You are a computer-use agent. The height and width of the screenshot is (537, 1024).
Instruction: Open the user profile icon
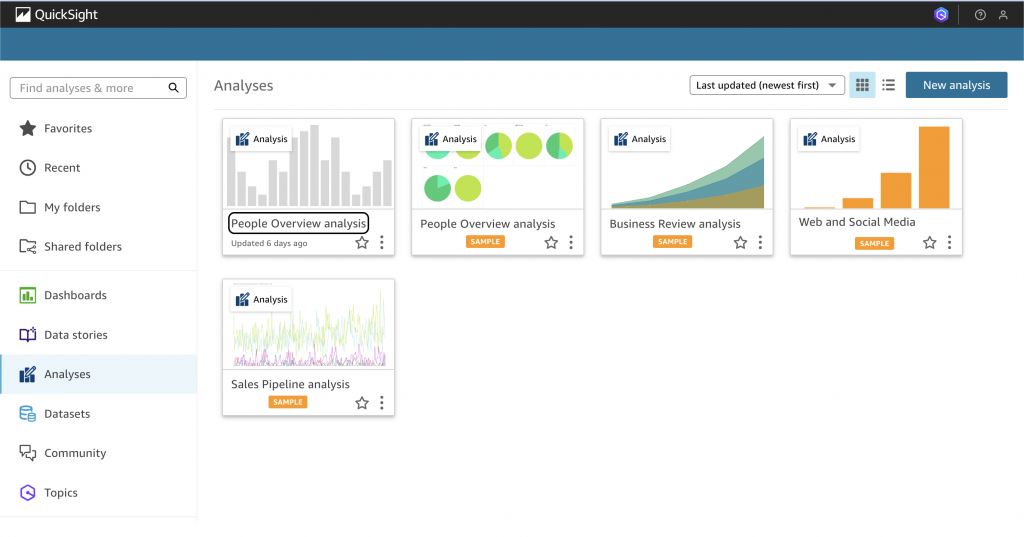click(x=1003, y=15)
